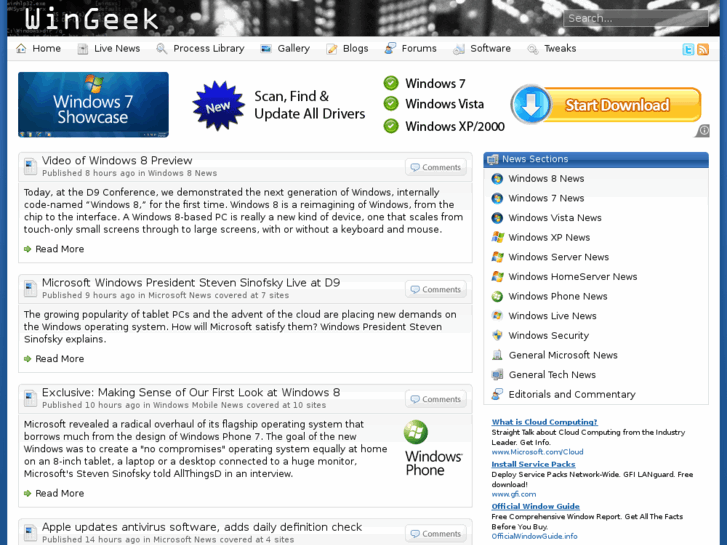The image size is (727, 545).
Task: Open the Official Window Guide ad link
Action: pos(536,506)
